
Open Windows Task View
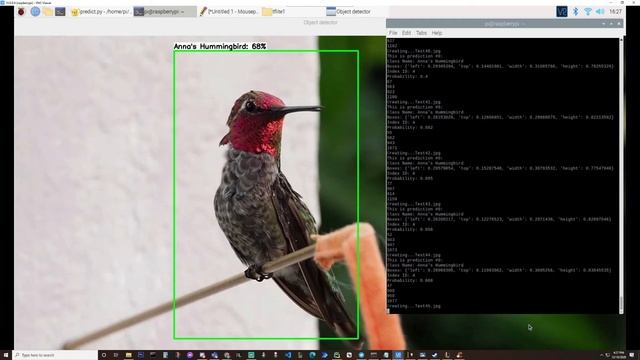pyautogui.click(x=116, y=355)
